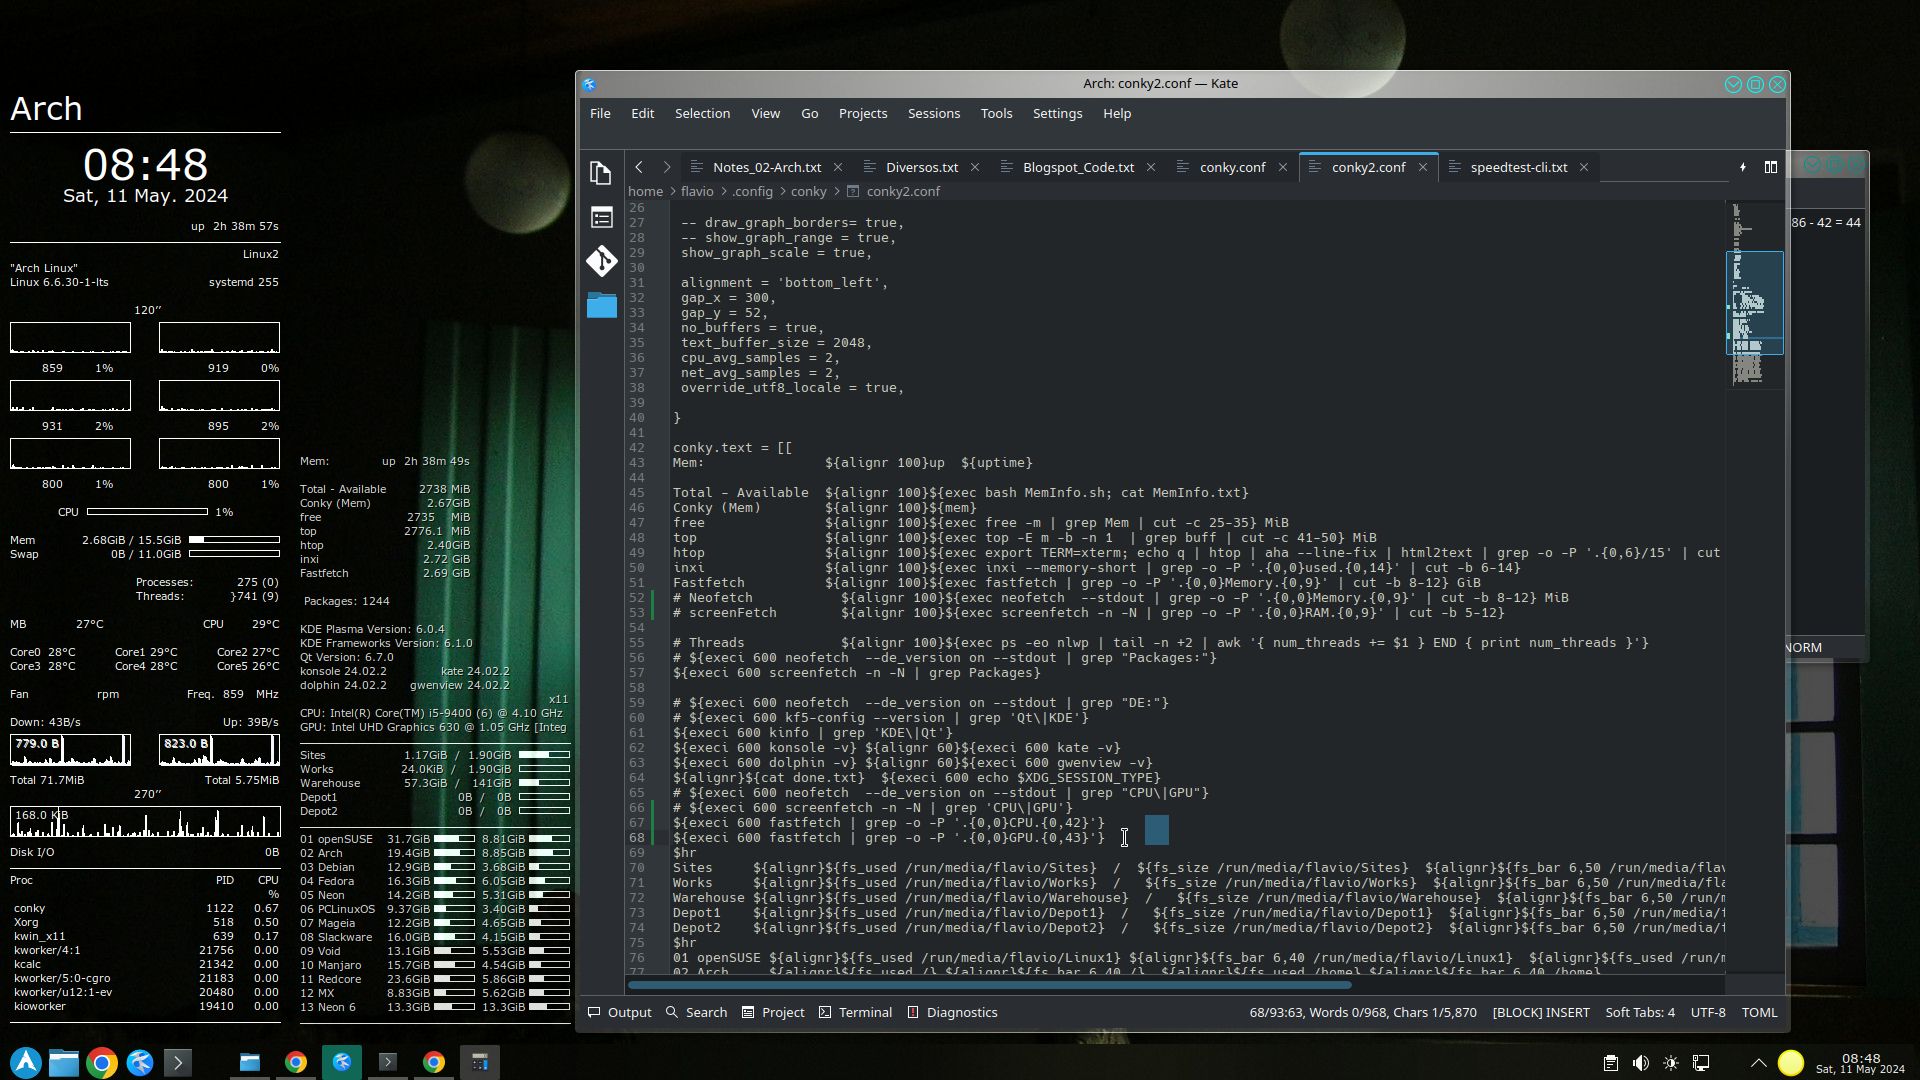
Task: Click the Quick Open lightning icon
Action: (x=1743, y=167)
